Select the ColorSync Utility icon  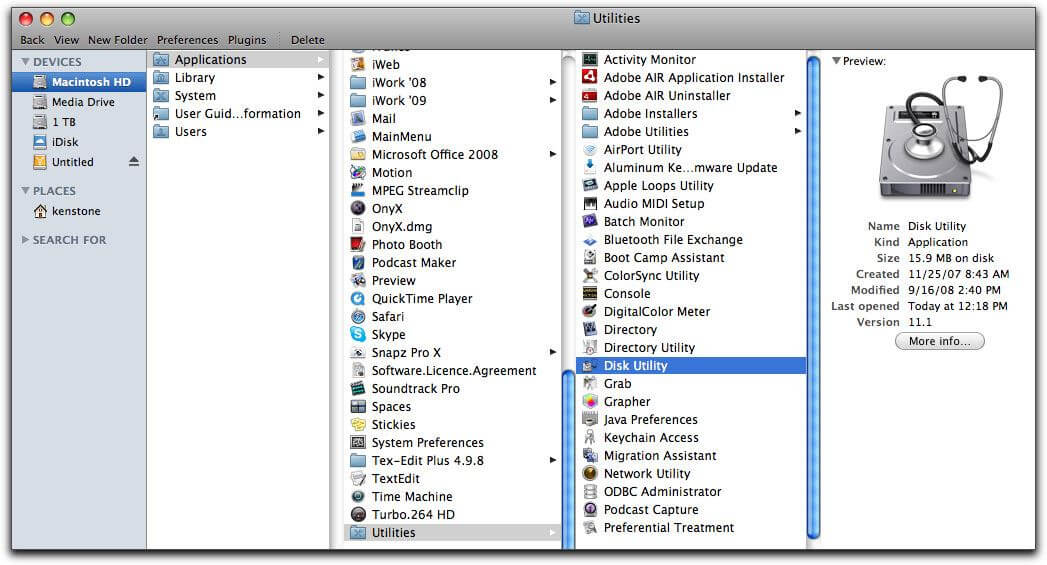(590, 276)
